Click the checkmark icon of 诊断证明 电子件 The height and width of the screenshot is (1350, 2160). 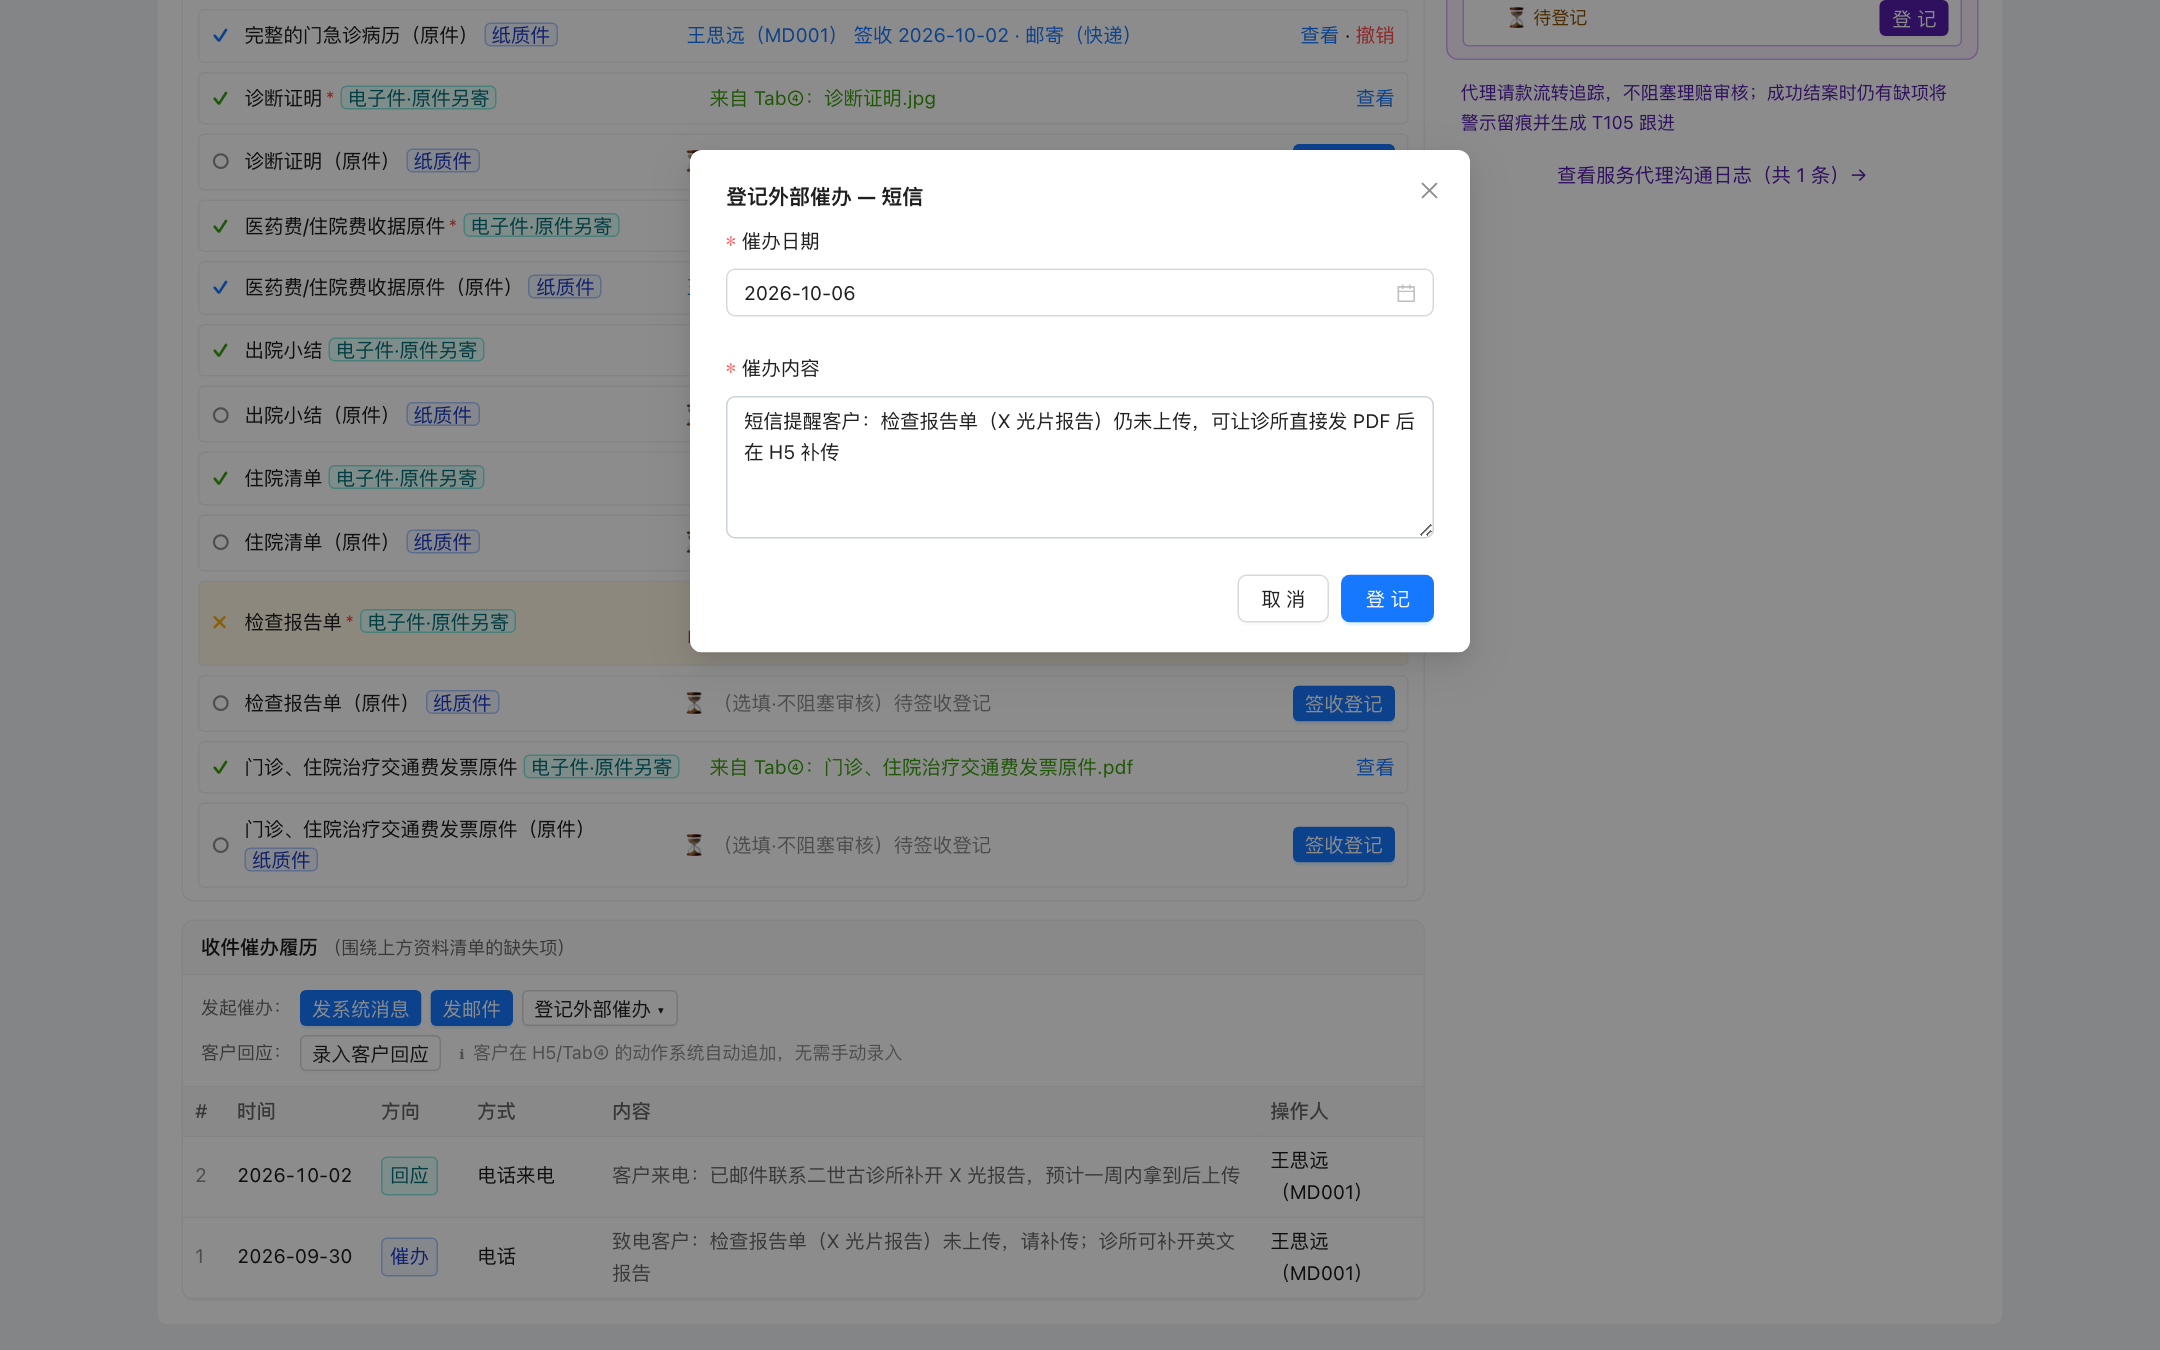[x=220, y=98]
